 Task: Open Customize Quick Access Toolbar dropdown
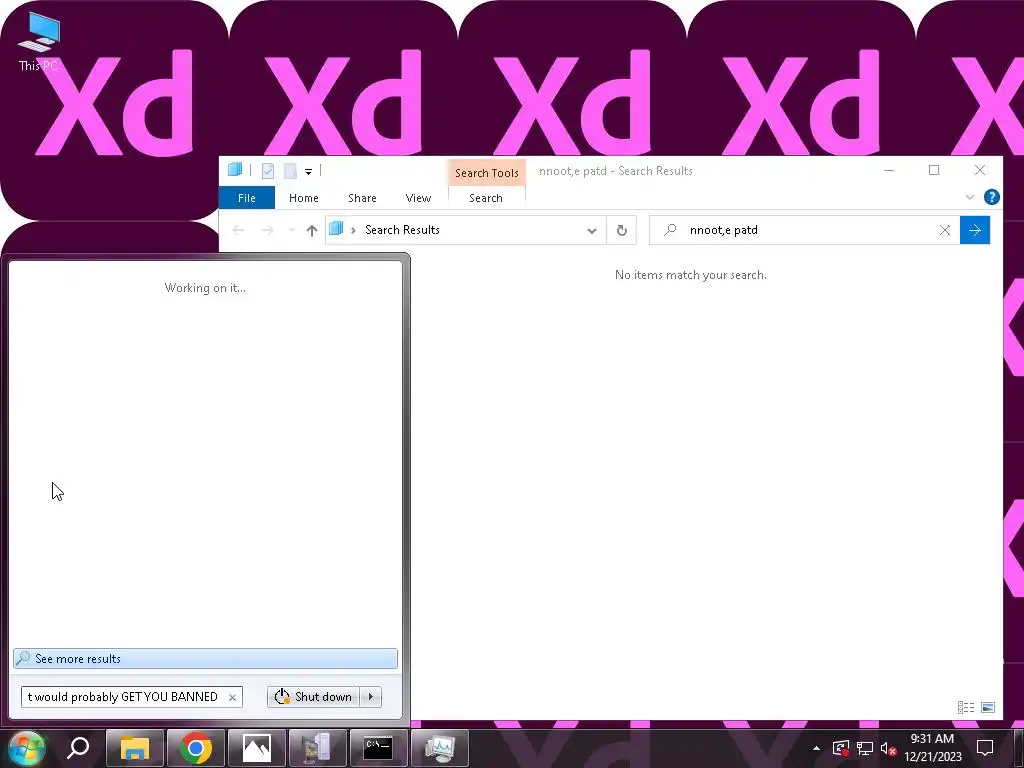coord(308,172)
